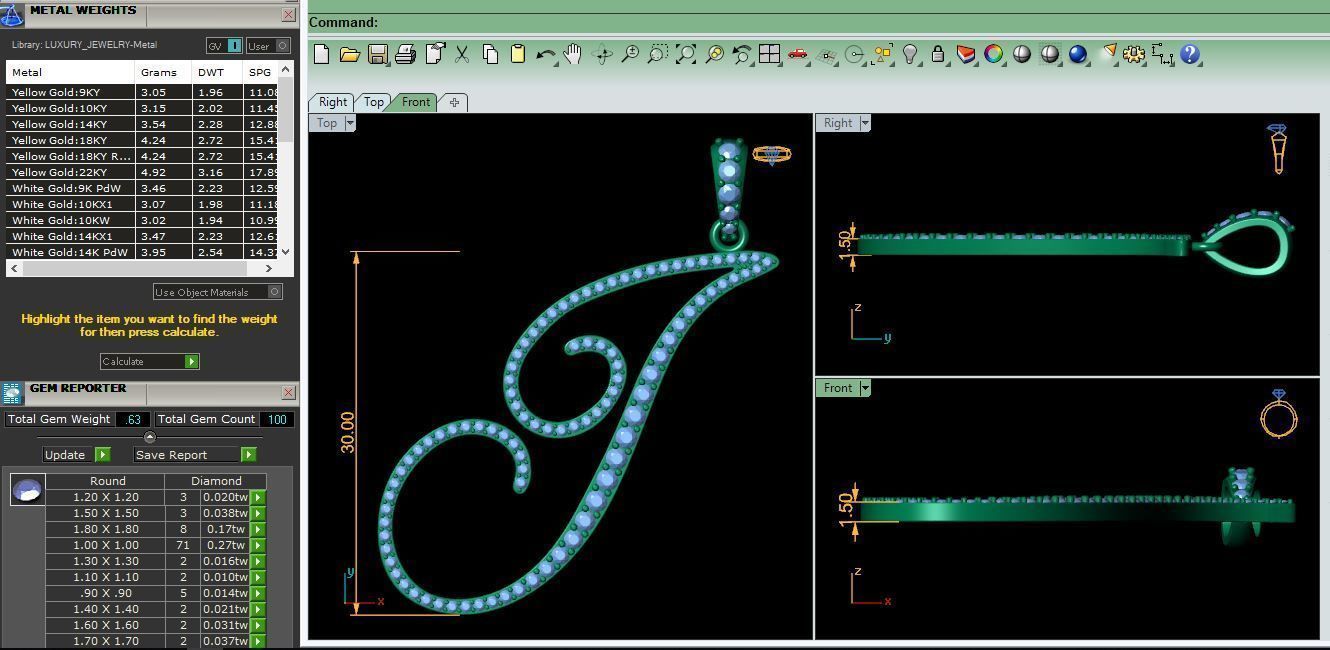This screenshot has width=1330, height=650.
Task: Open Options via the gear icon
Action: 1134,54
